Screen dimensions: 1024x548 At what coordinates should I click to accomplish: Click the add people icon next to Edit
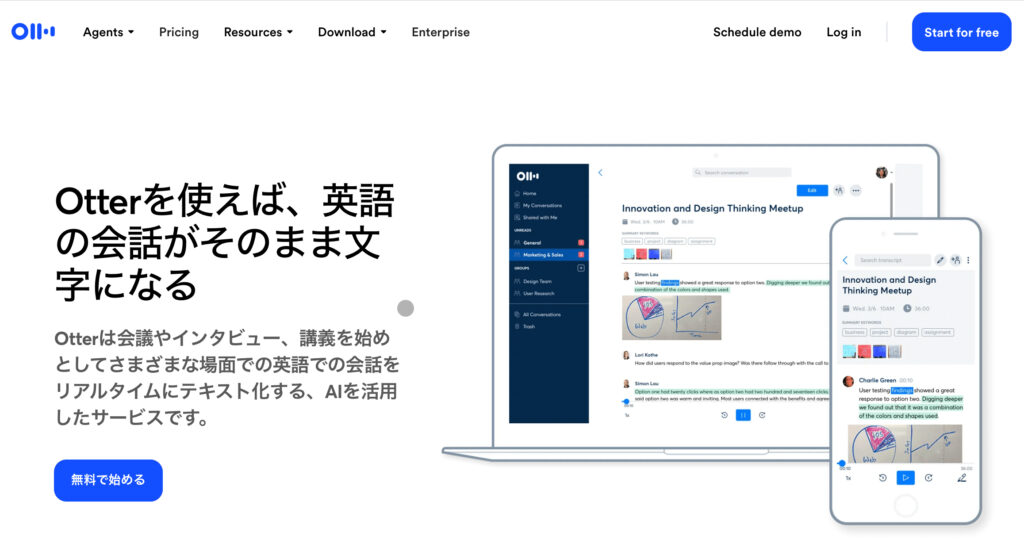point(839,190)
